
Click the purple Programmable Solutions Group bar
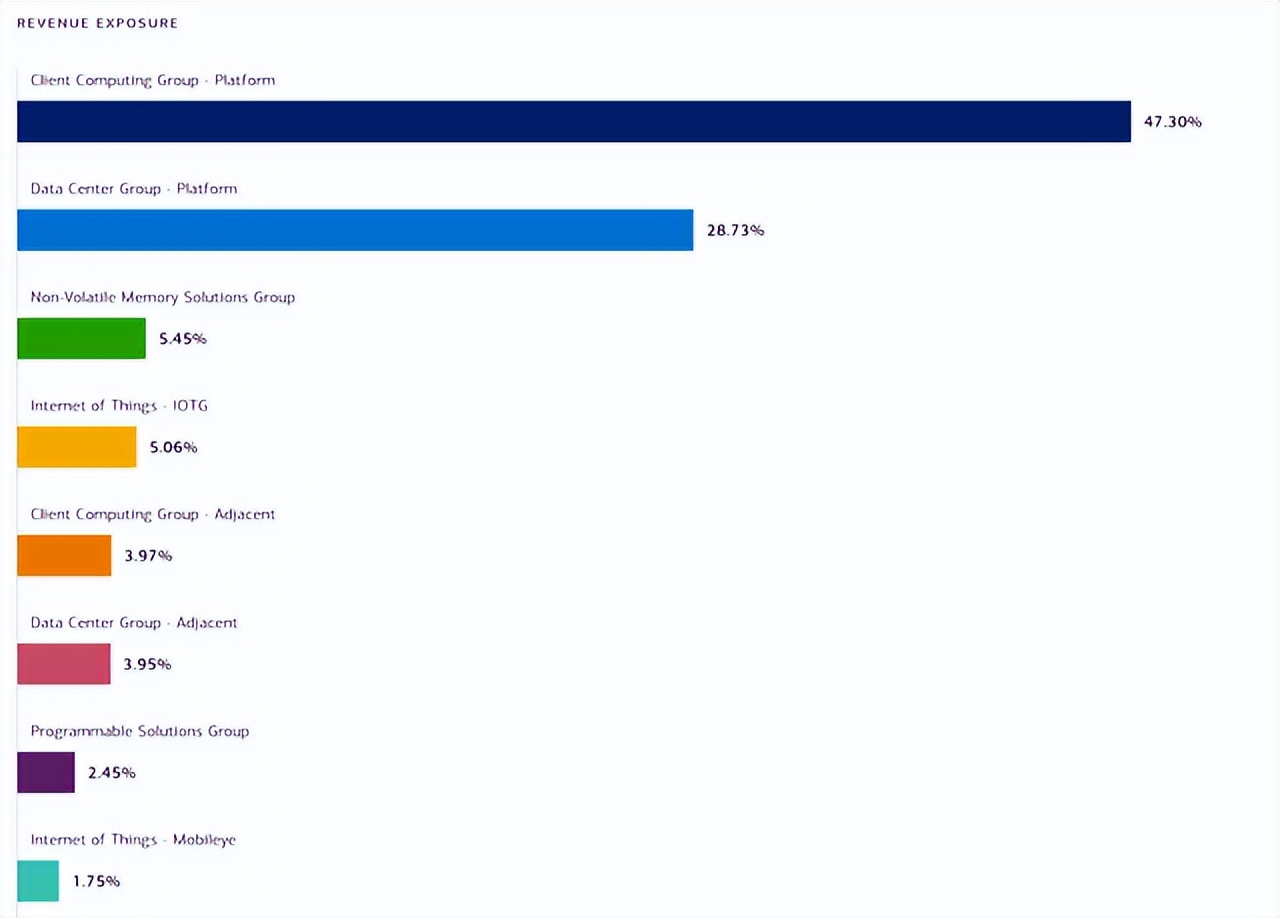[46, 772]
